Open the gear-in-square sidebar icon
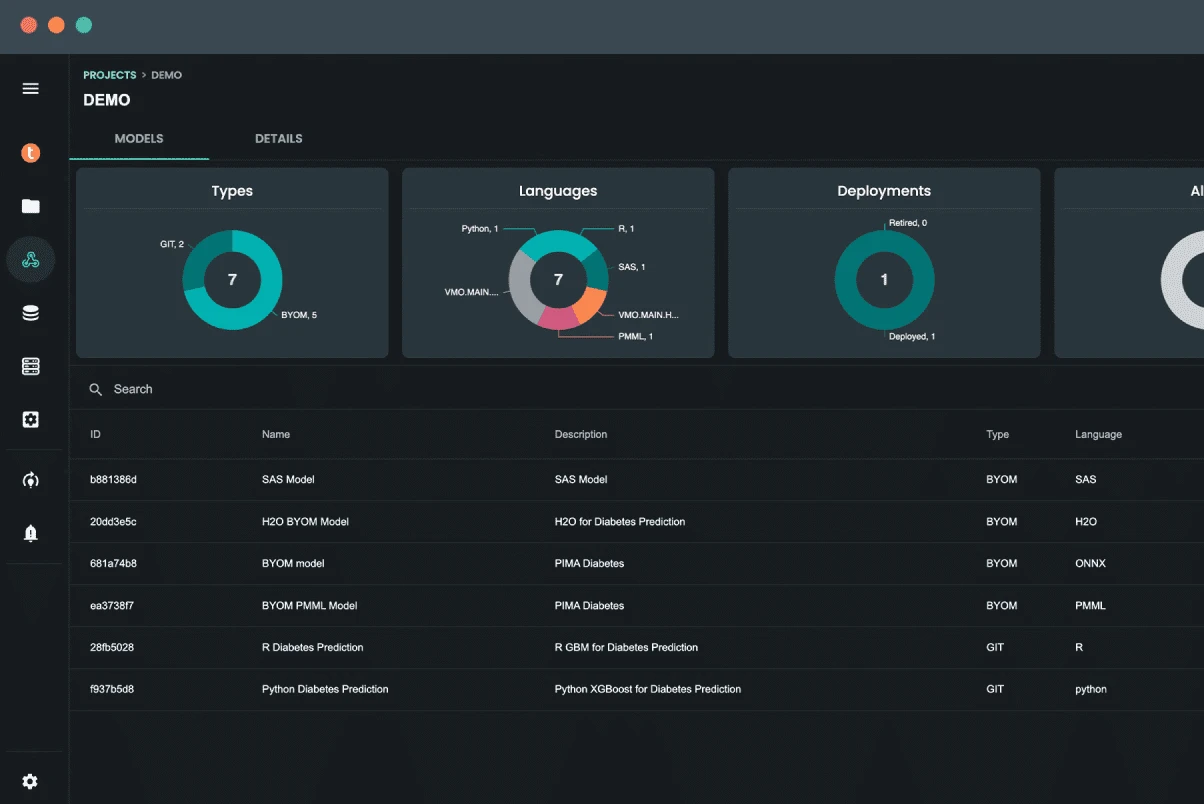The width and height of the screenshot is (1204, 804). coord(31,420)
